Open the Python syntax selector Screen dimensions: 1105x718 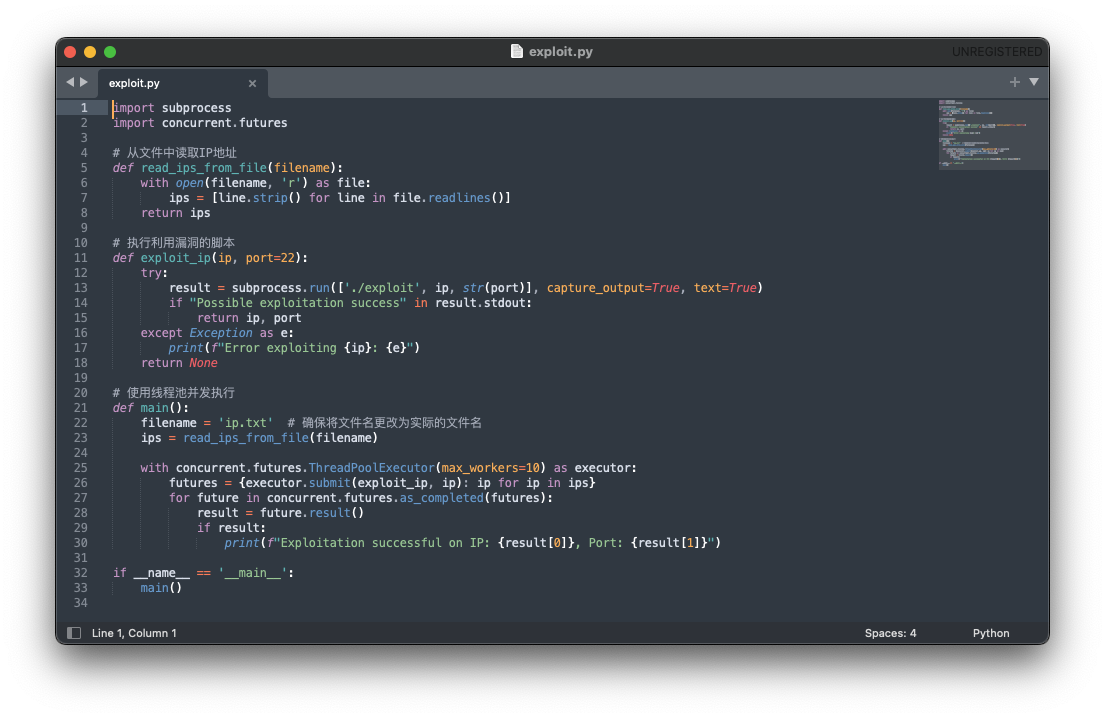point(991,633)
